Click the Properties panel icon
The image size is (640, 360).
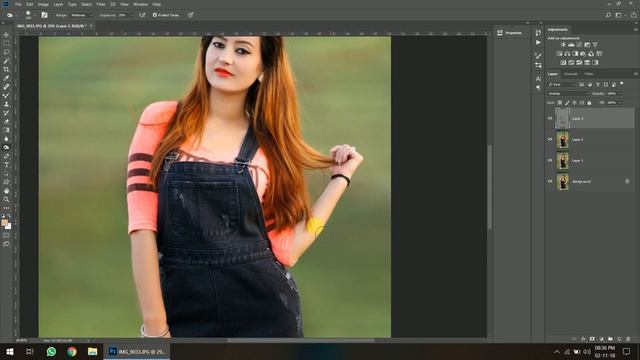(x=500, y=33)
